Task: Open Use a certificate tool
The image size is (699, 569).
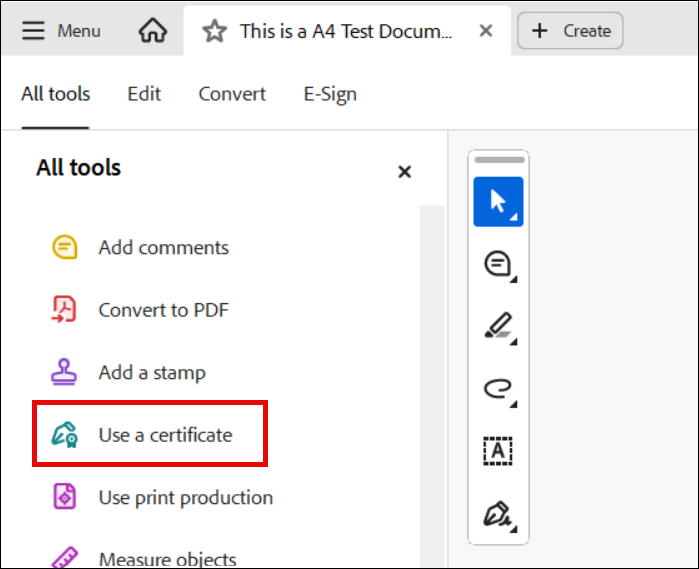Action: coord(165,435)
